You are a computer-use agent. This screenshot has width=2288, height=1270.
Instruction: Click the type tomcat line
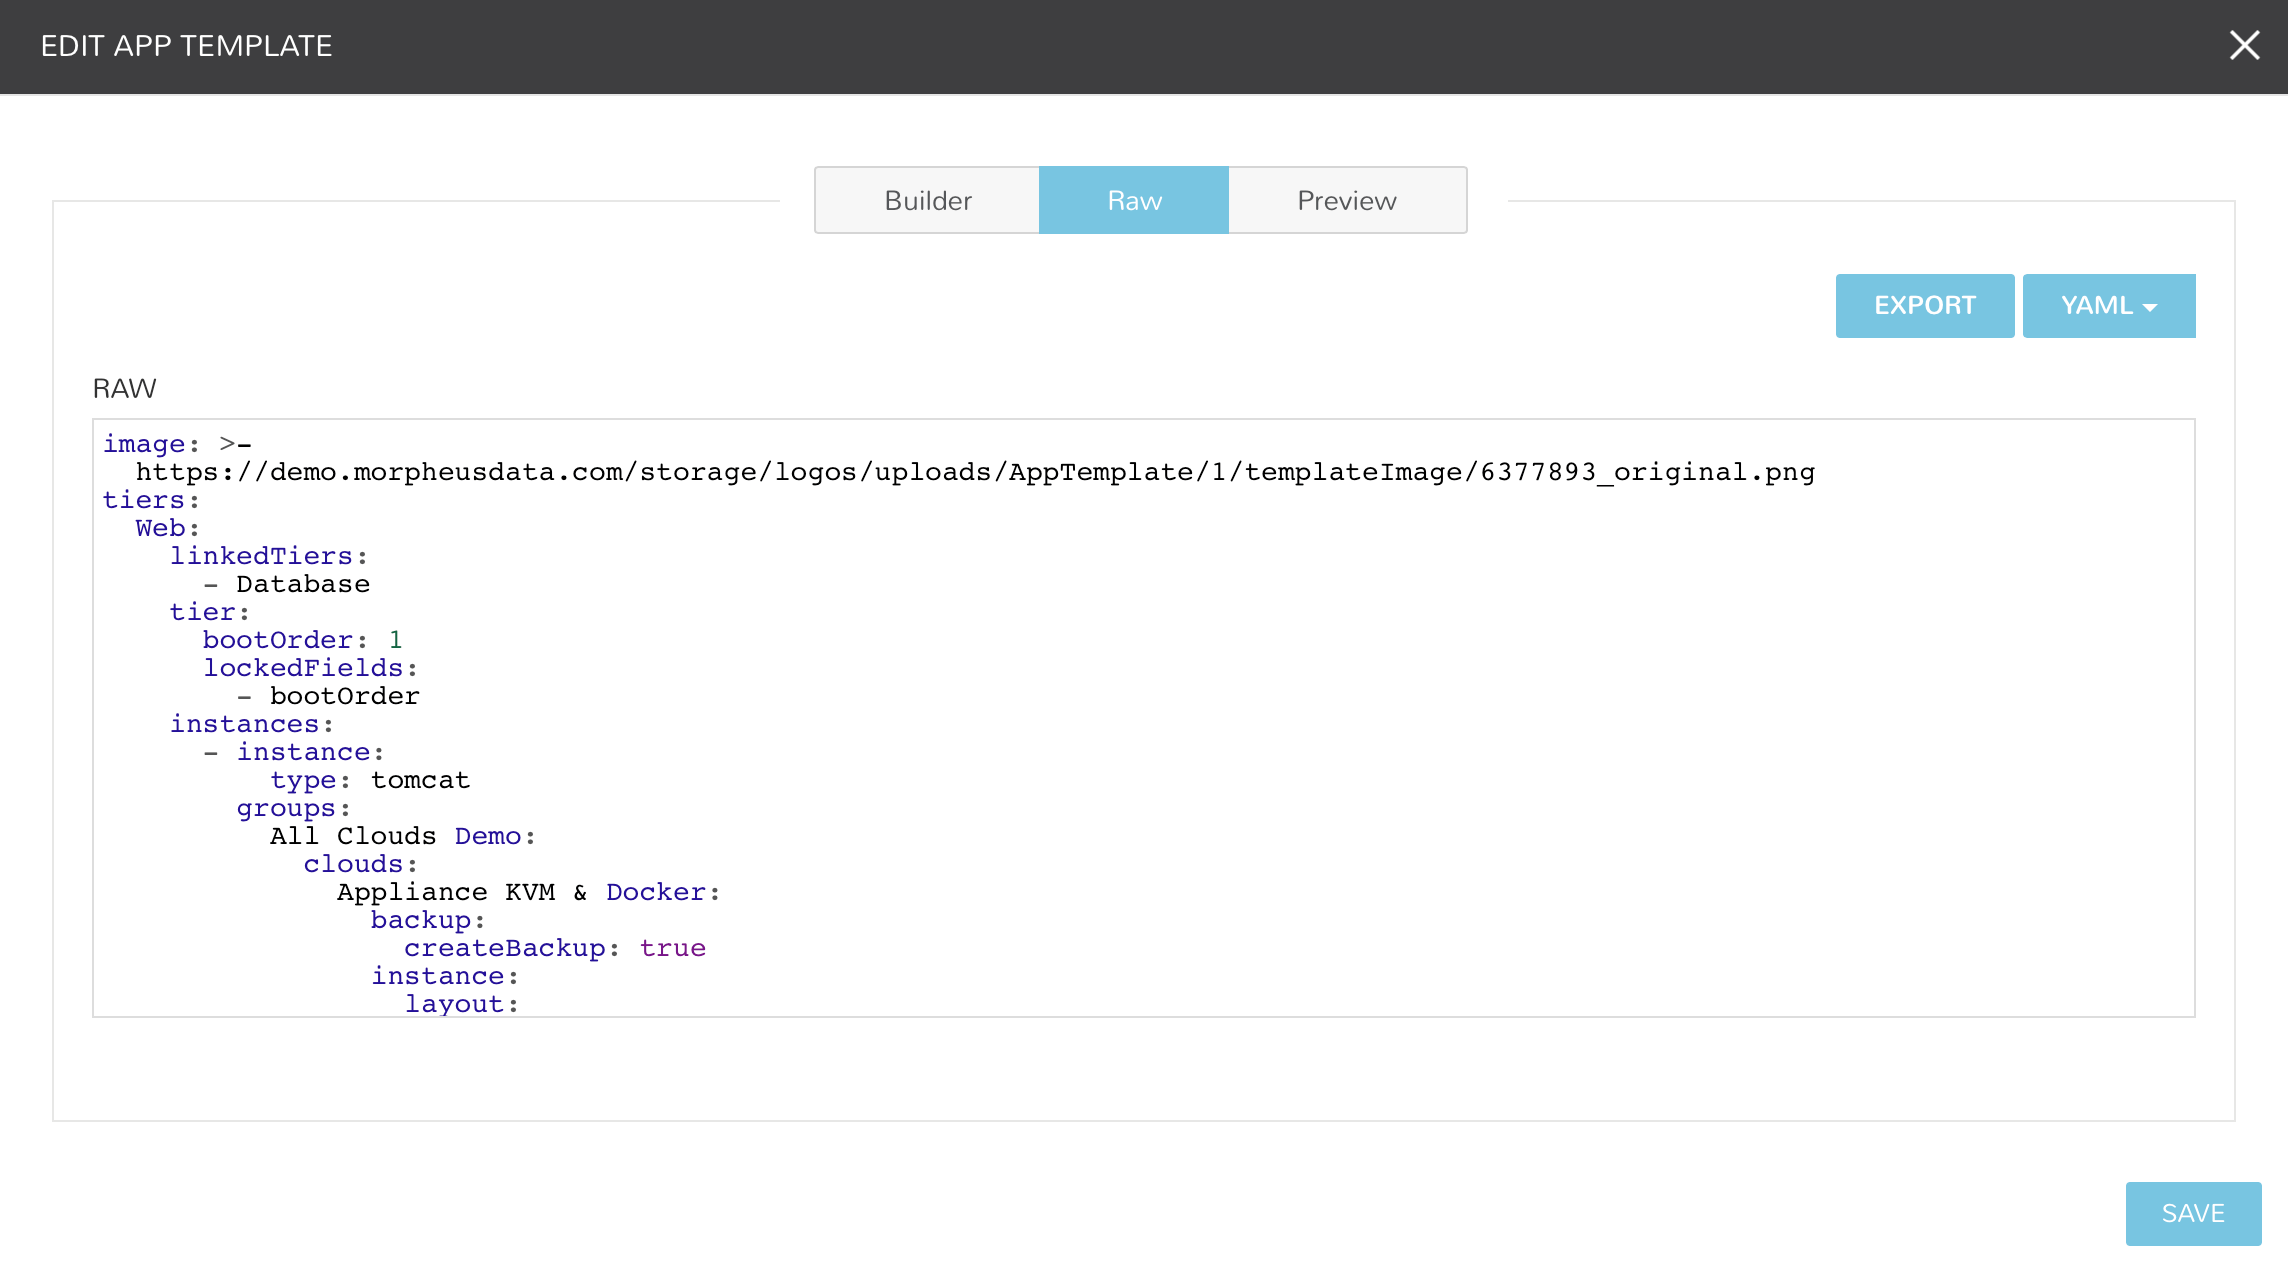pos(370,780)
